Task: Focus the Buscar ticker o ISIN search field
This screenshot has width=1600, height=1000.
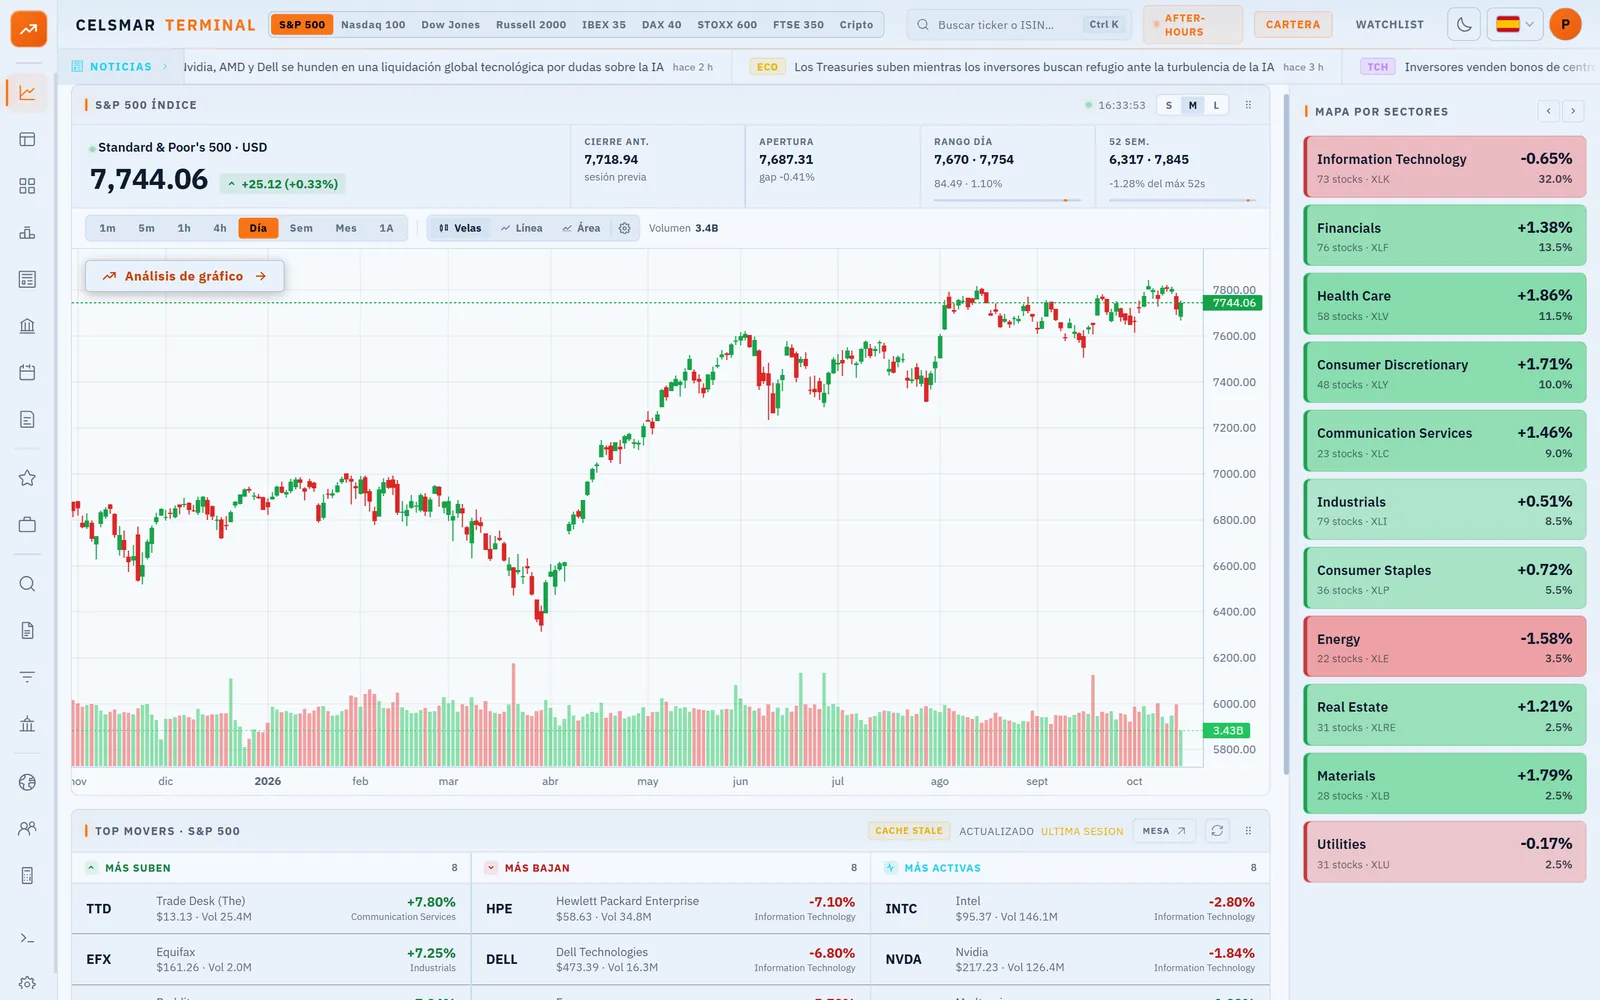Action: click(x=1018, y=25)
